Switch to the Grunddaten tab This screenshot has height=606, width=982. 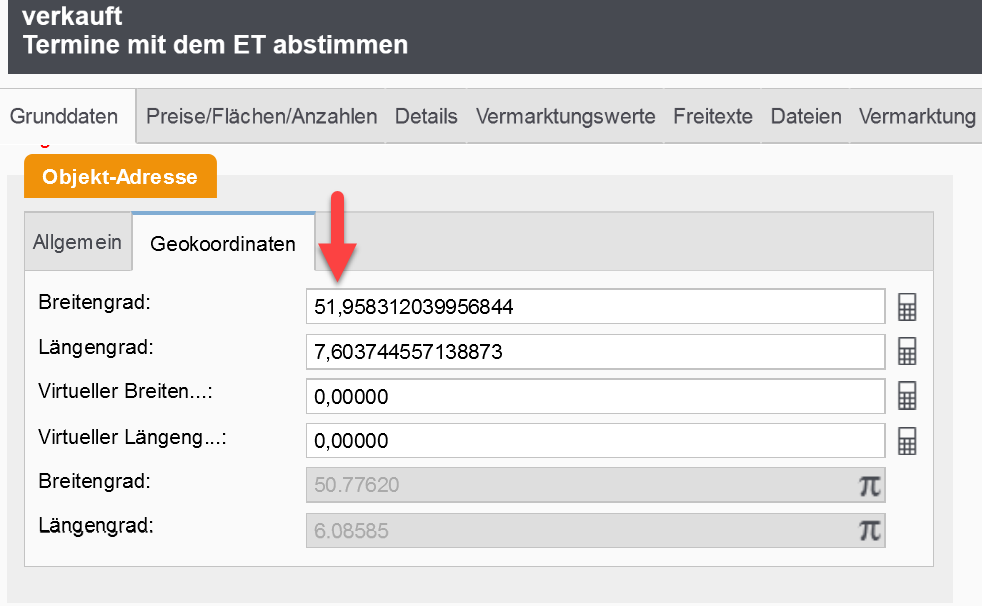click(64, 117)
